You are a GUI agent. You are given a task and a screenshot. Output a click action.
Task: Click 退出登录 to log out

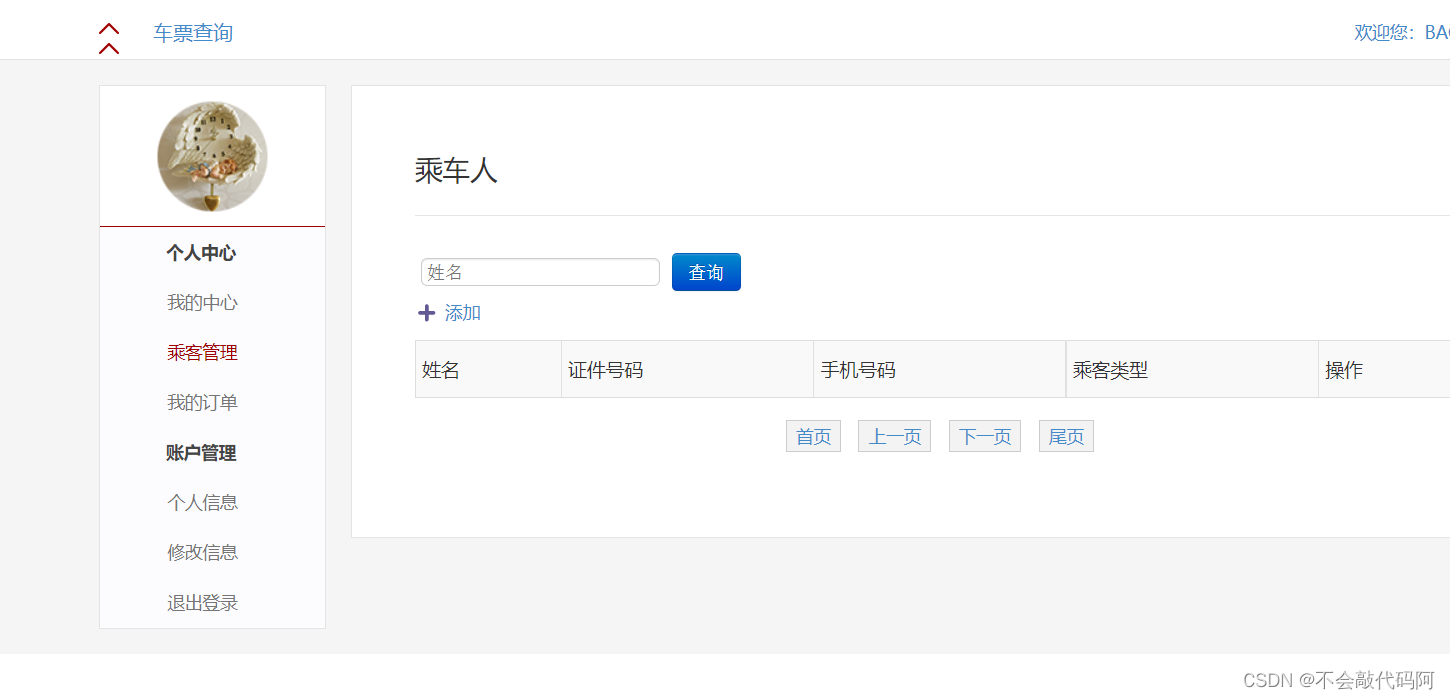click(203, 602)
